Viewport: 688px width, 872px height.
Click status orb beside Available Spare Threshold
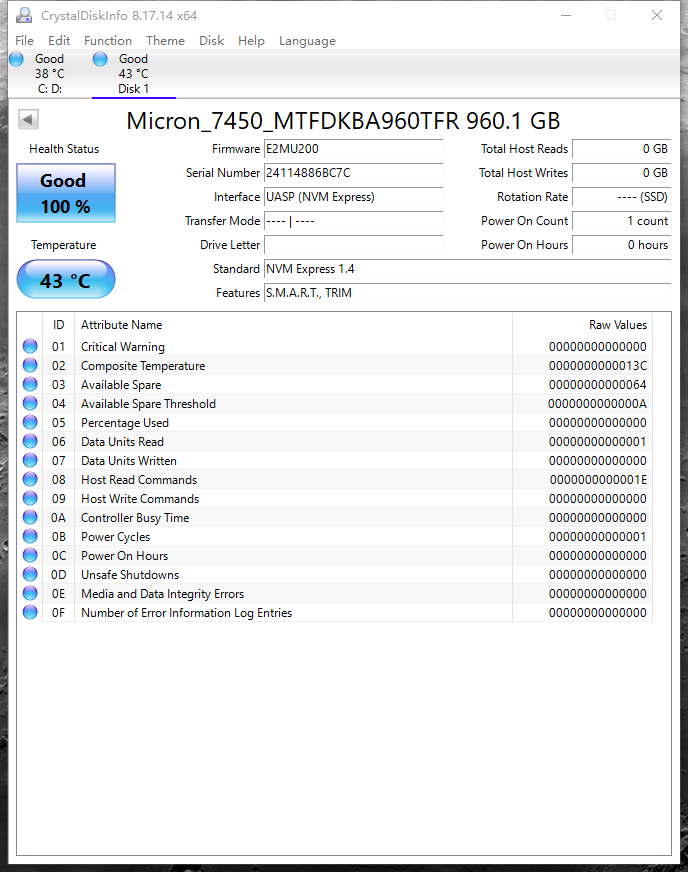[30, 403]
